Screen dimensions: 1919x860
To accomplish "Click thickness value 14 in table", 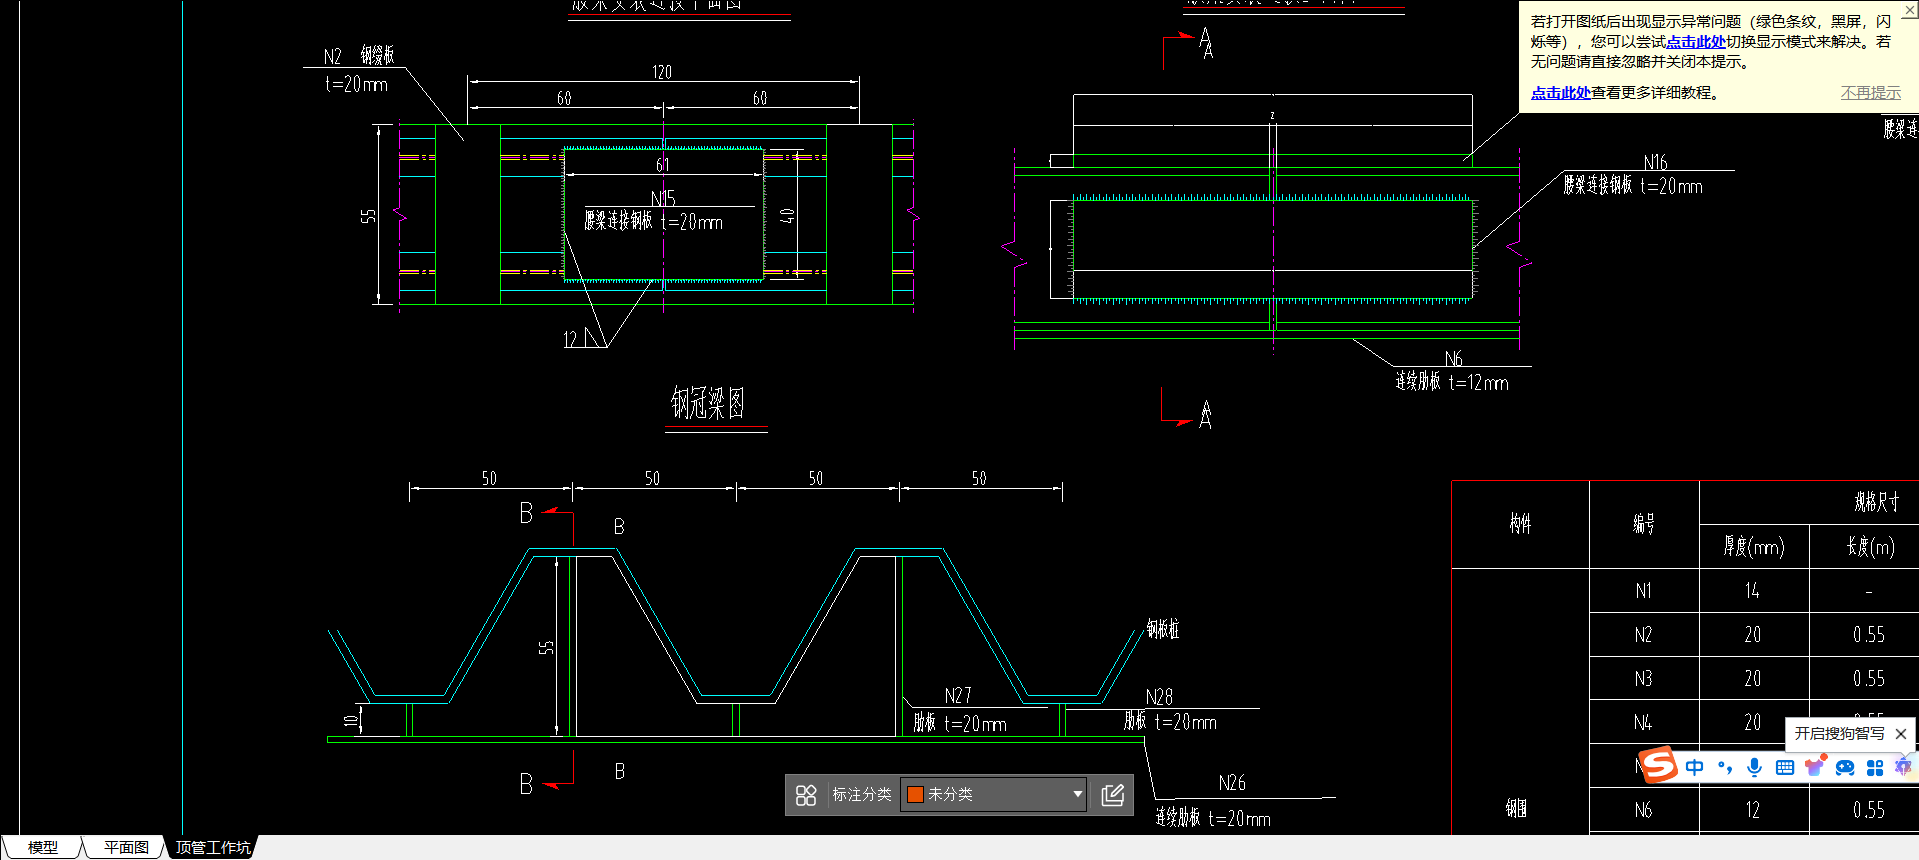I will pos(1752,591).
